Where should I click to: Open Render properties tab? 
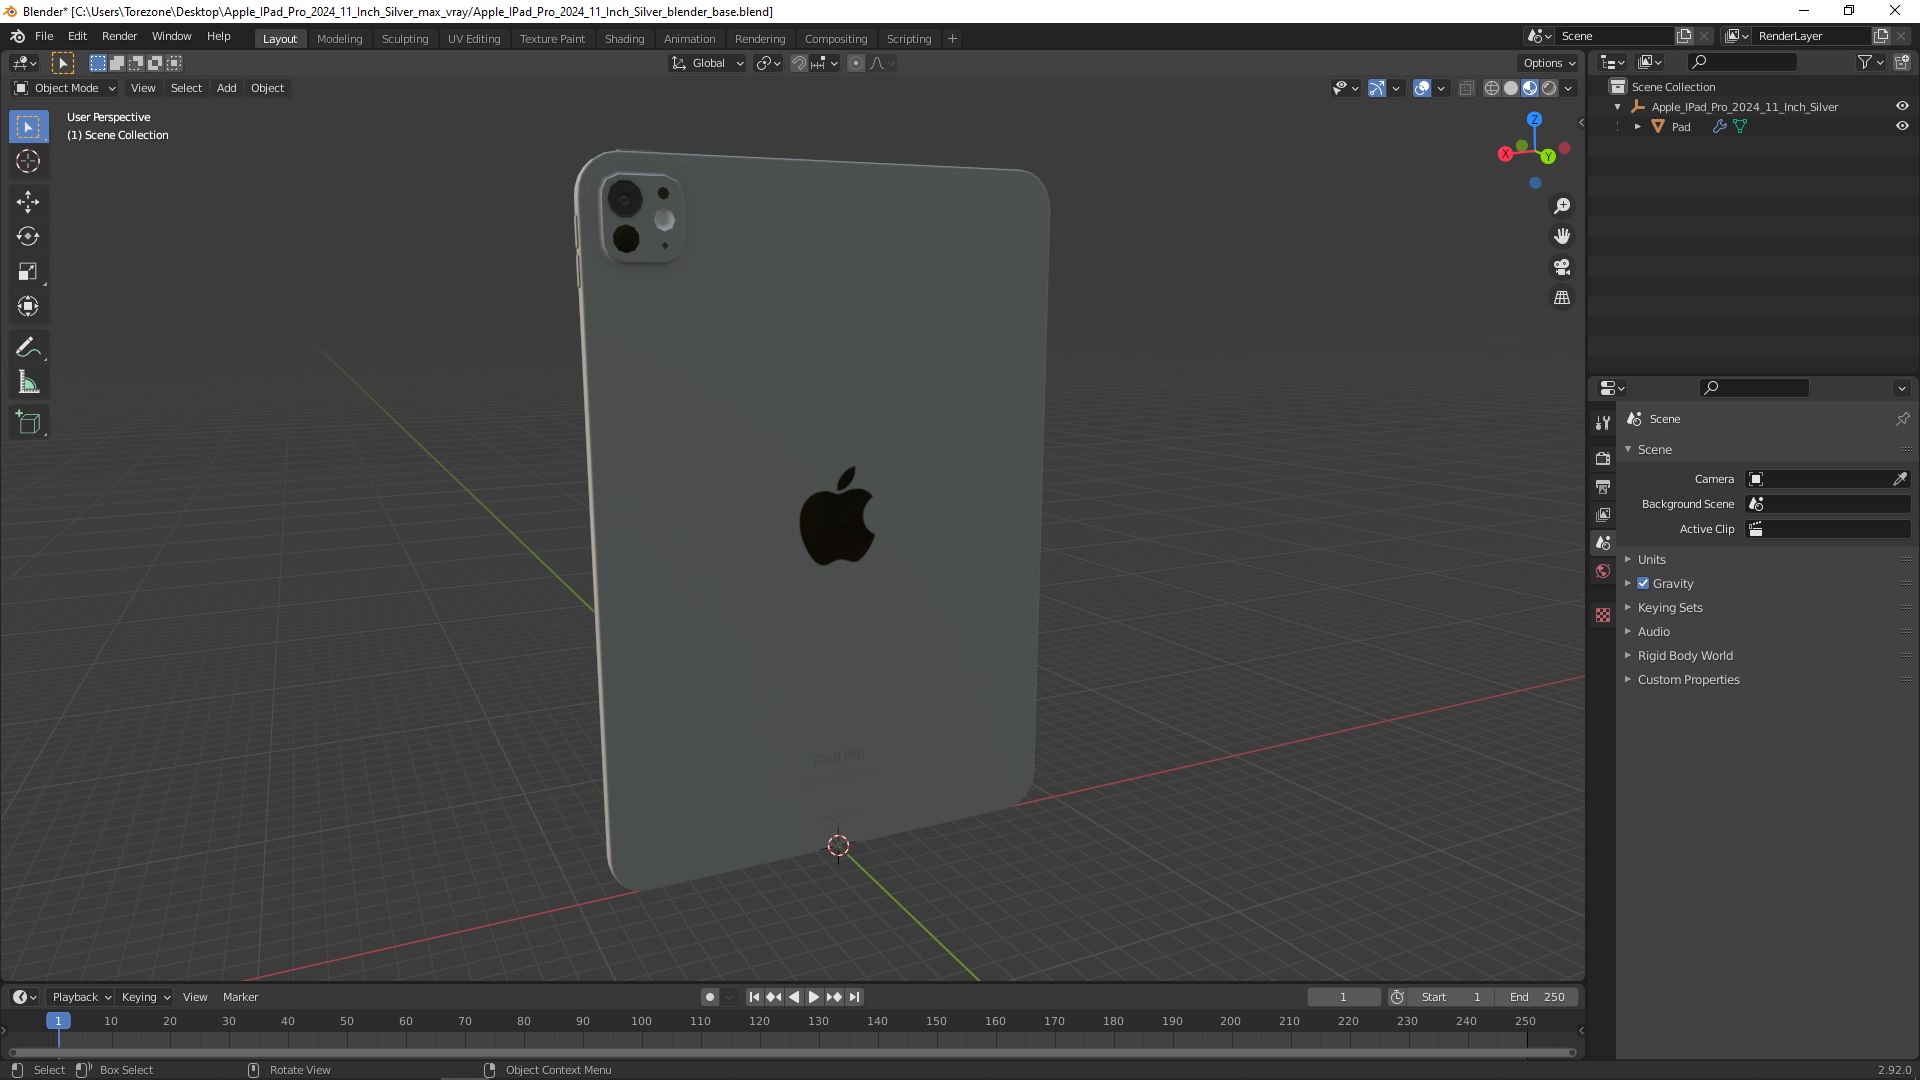1603,458
